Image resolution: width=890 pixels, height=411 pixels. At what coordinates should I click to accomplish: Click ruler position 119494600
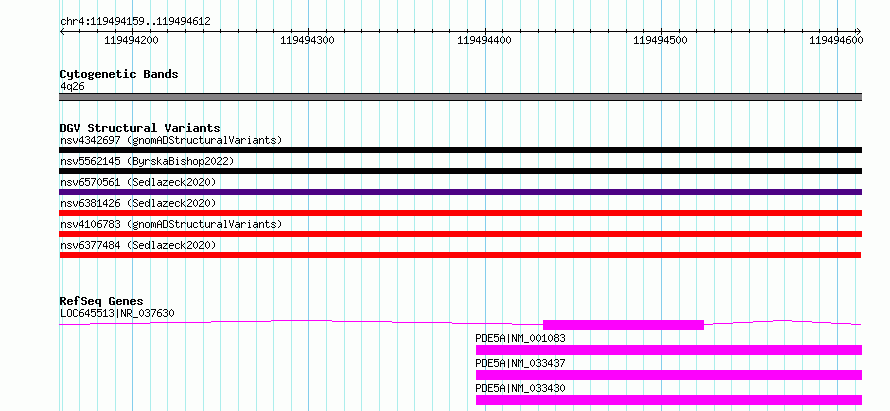pyautogui.click(x=836, y=40)
